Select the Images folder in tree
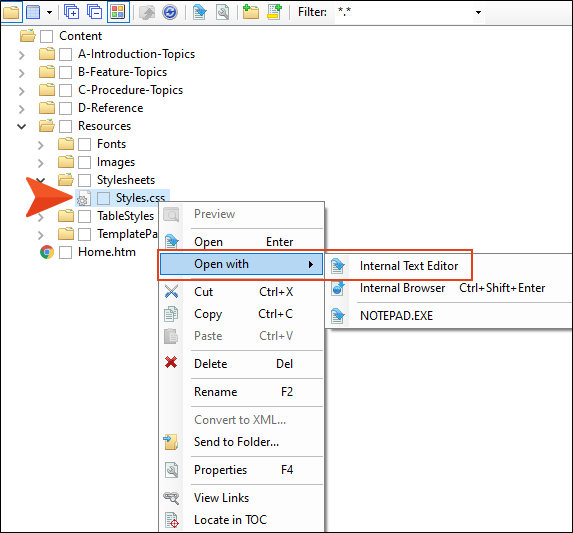This screenshot has width=573, height=533. pos(116,162)
